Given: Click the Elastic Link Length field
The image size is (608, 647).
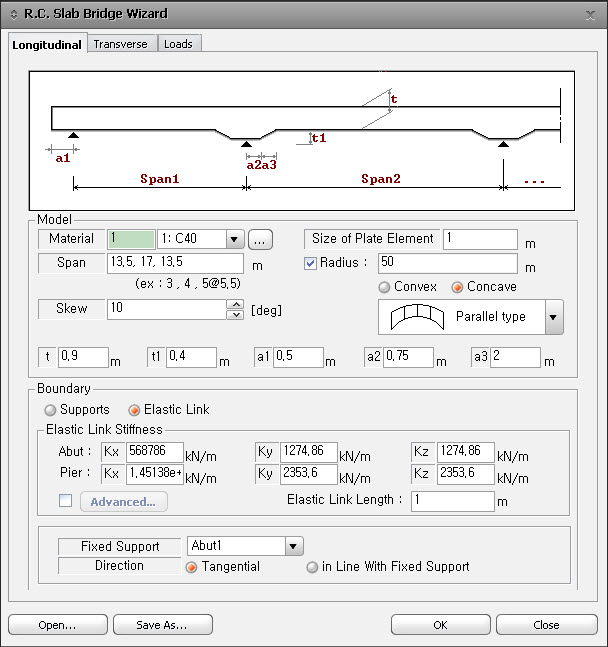Looking at the screenshot, I should pyautogui.click(x=452, y=501).
